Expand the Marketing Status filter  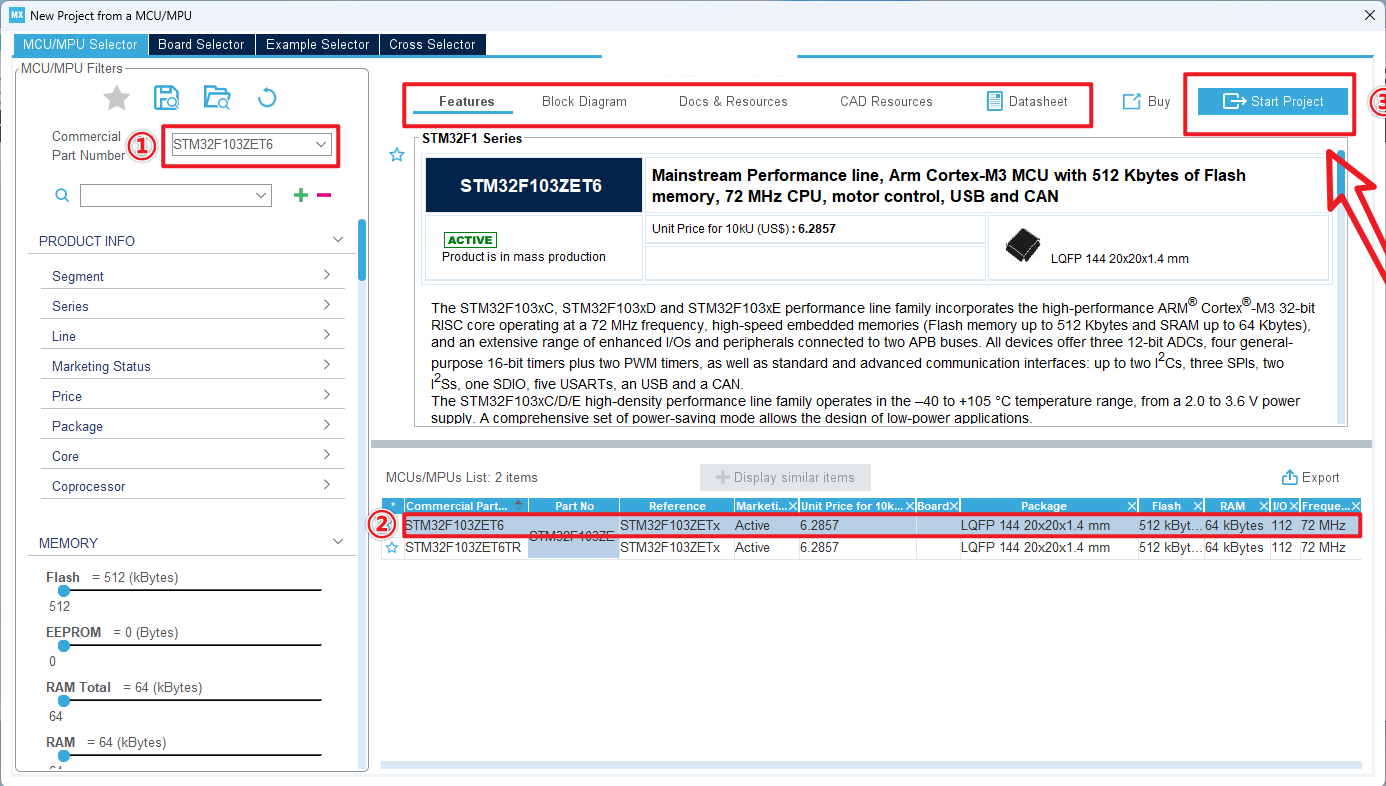[x=327, y=365]
